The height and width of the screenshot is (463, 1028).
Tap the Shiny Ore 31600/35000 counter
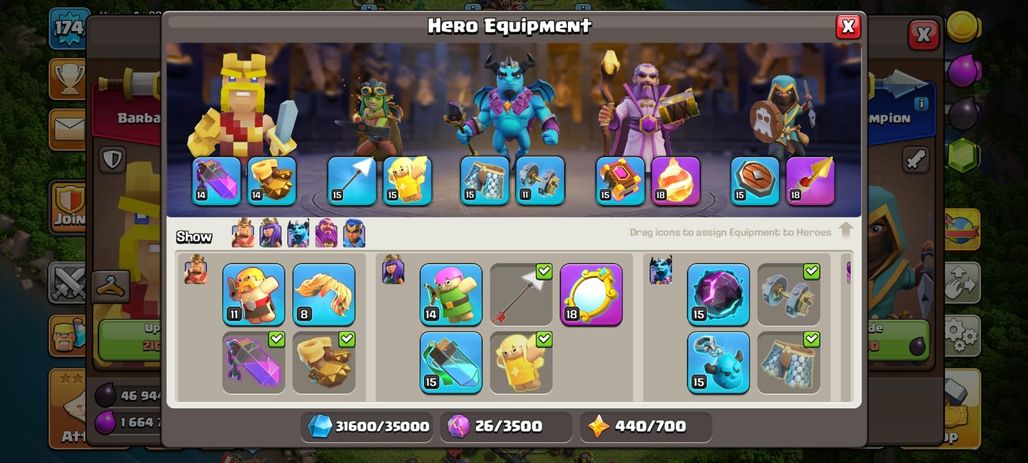click(368, 426)
